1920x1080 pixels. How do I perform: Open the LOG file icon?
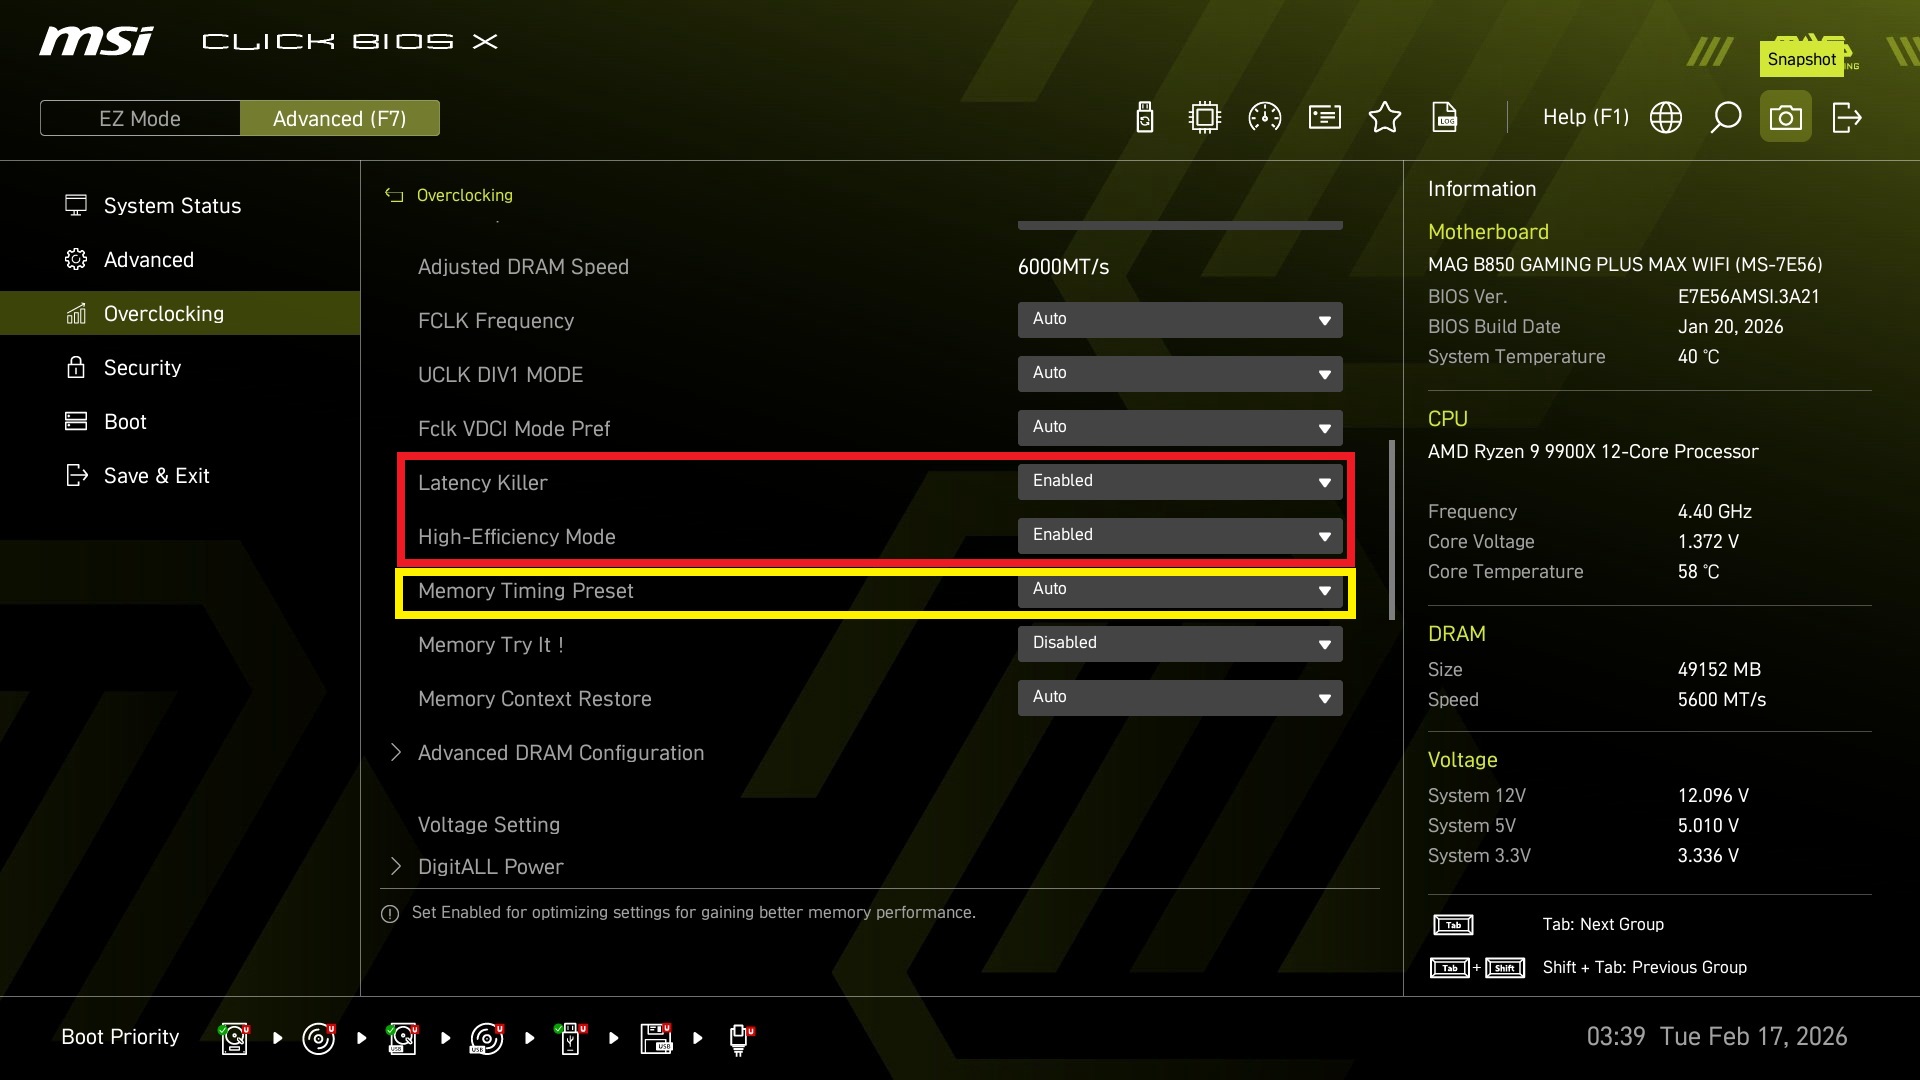[1445, 118]
